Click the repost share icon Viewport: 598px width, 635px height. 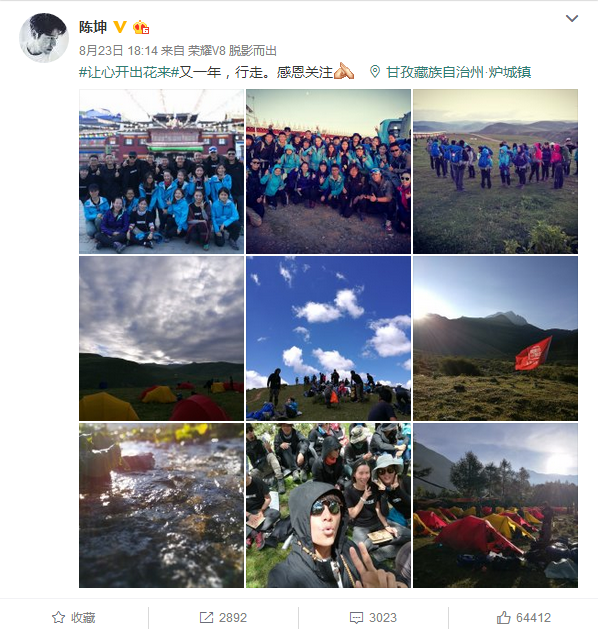click(x=206, y=617)
